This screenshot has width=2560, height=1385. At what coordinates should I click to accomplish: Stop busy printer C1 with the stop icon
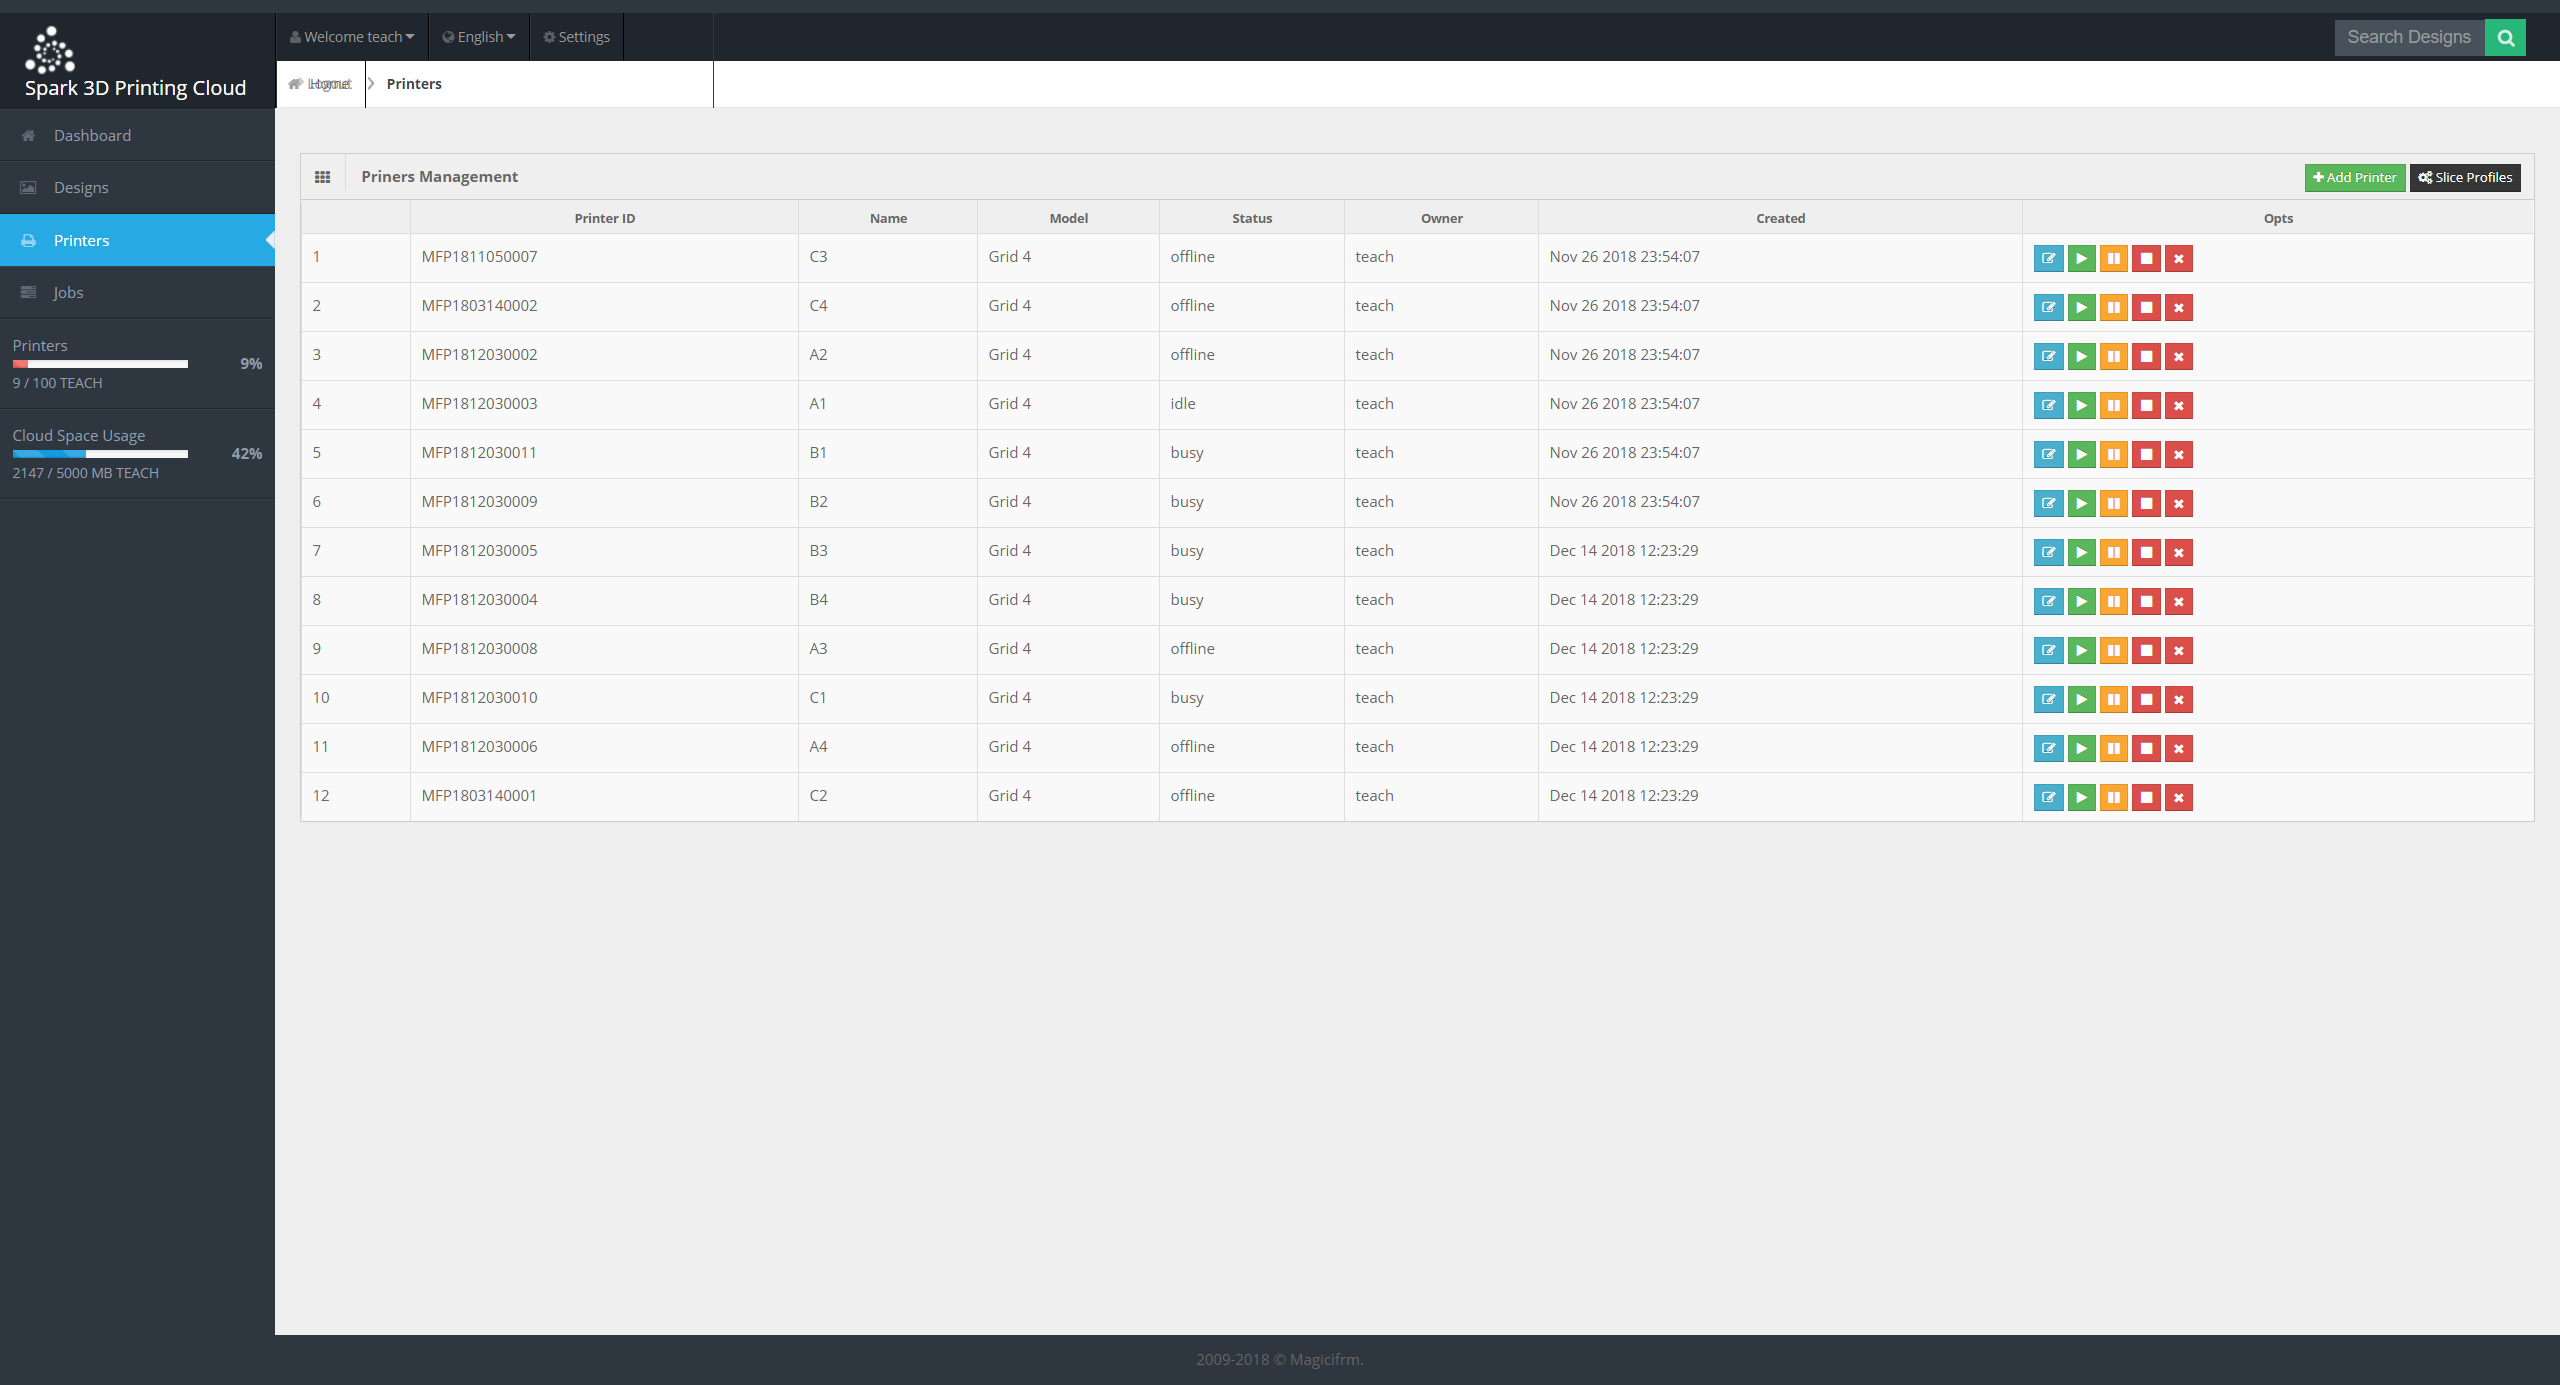[x=2146, y=699]
